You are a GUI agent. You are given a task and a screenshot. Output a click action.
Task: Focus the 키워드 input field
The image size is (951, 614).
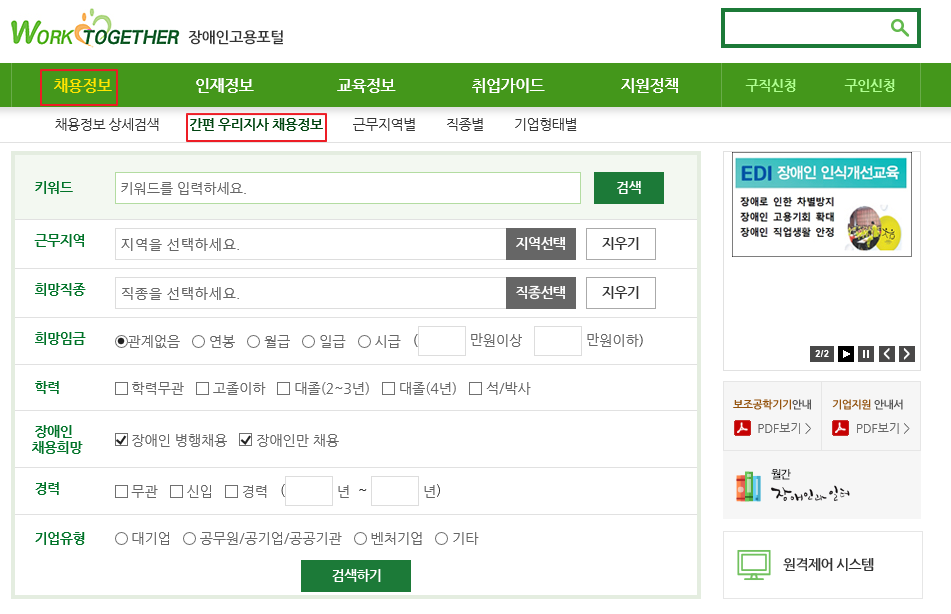tap(348, 188)
